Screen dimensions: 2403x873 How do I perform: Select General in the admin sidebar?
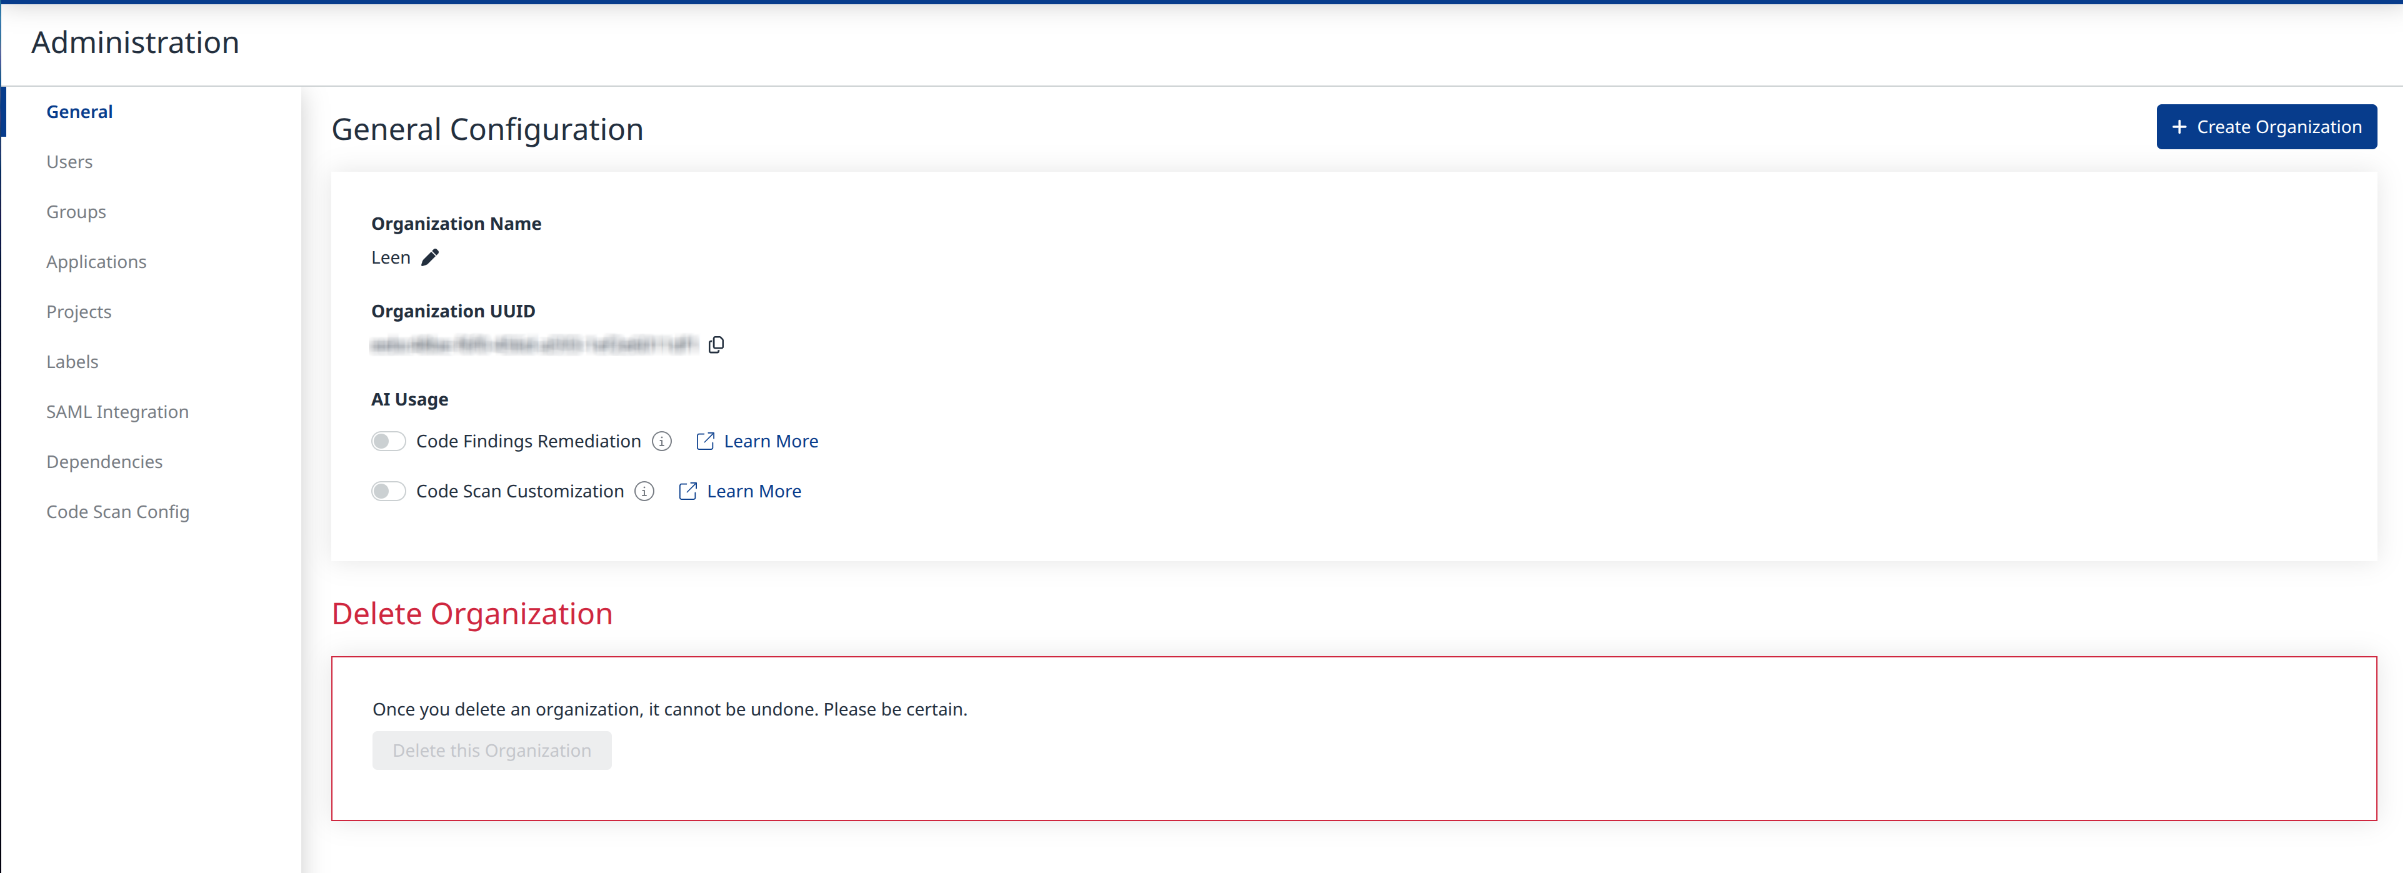tap(80, 112)
